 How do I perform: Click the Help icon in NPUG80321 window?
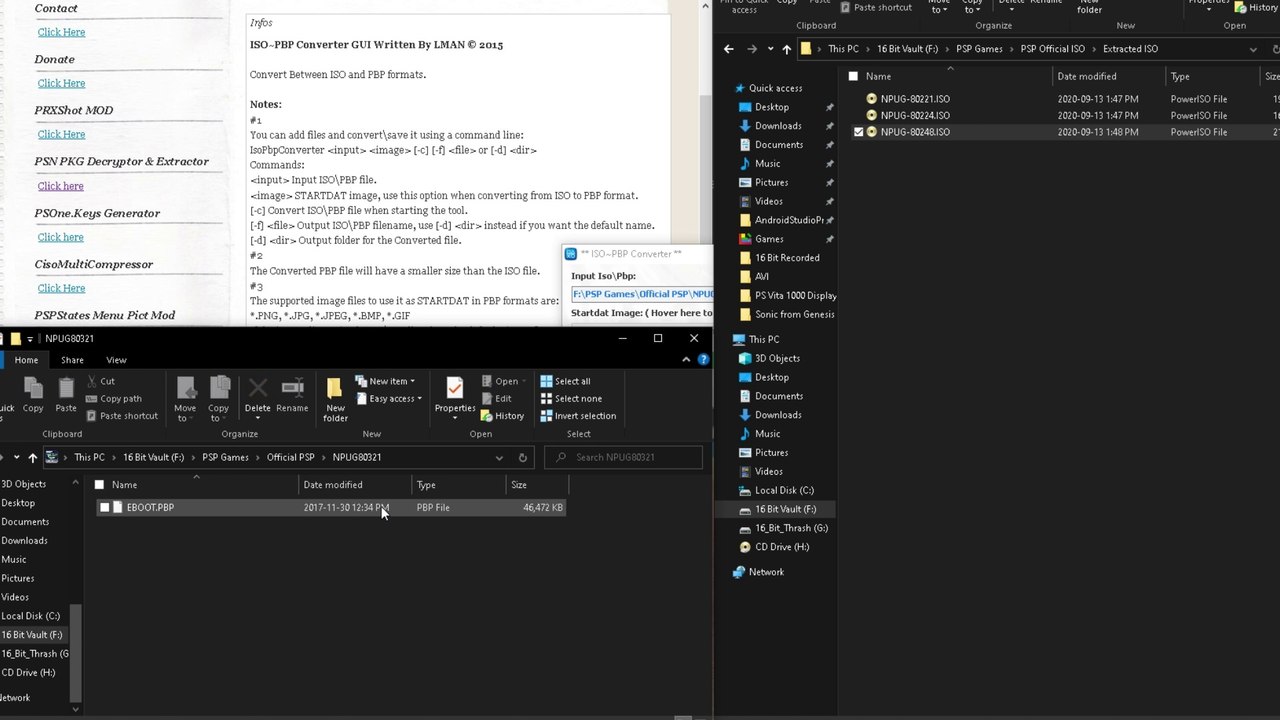pyautogui.click(x=703, y=360)
